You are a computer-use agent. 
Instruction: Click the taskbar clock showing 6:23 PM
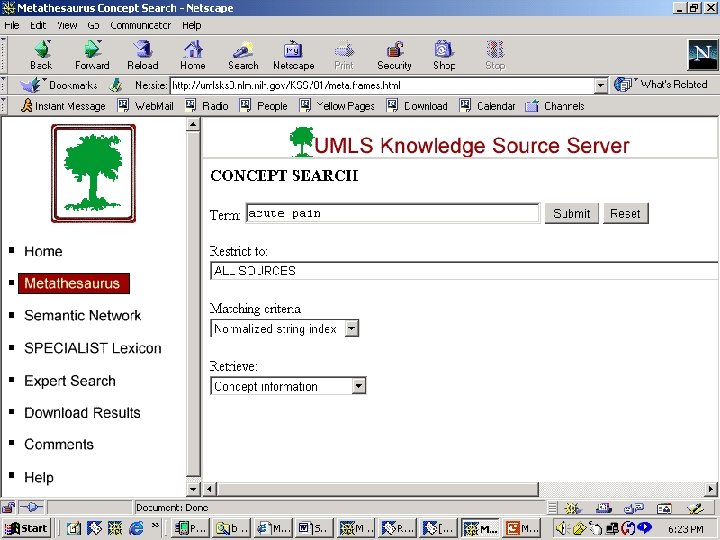pos(685,529)
